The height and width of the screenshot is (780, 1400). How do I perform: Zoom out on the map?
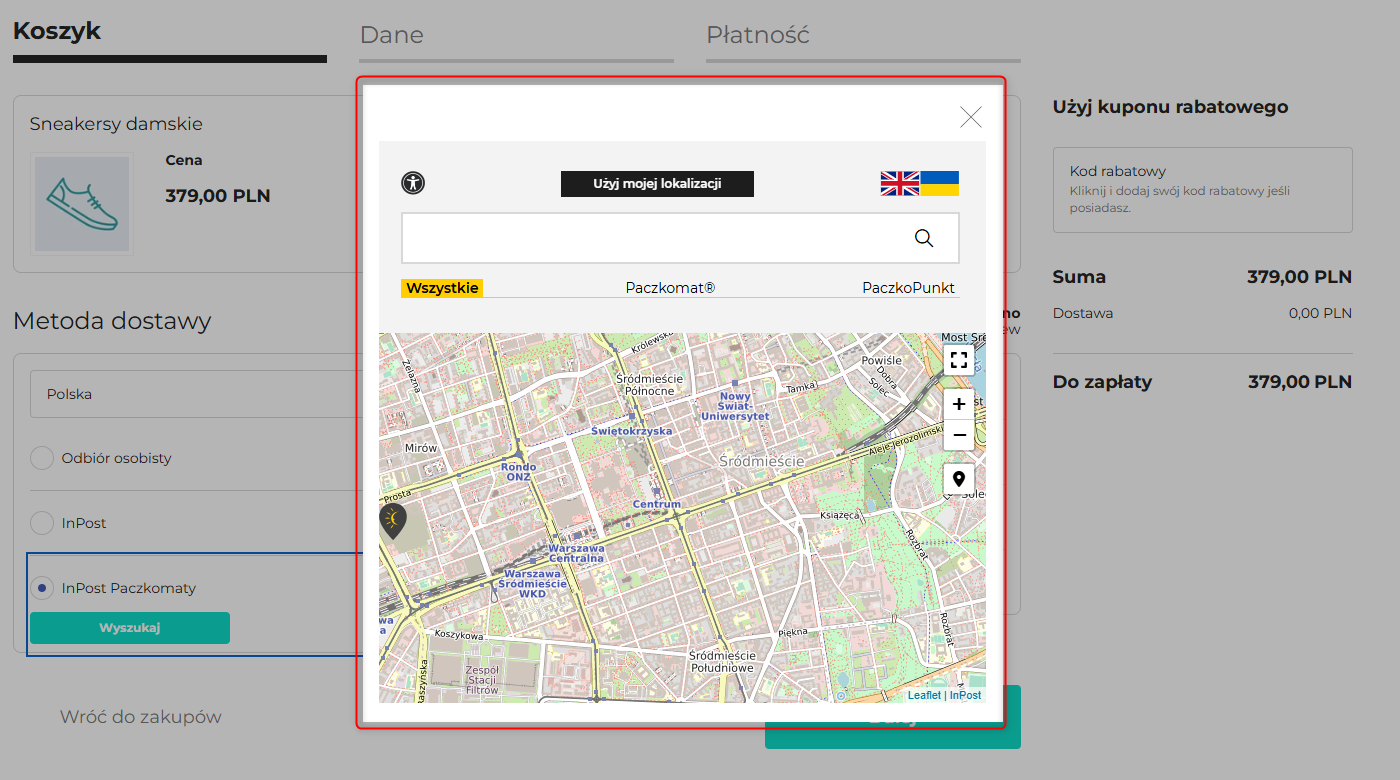[959, 435]
